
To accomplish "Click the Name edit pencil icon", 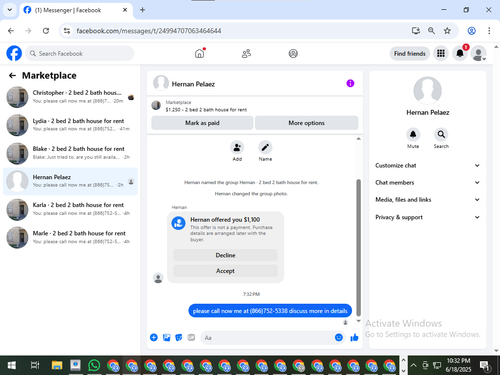I will coord(265,147).
